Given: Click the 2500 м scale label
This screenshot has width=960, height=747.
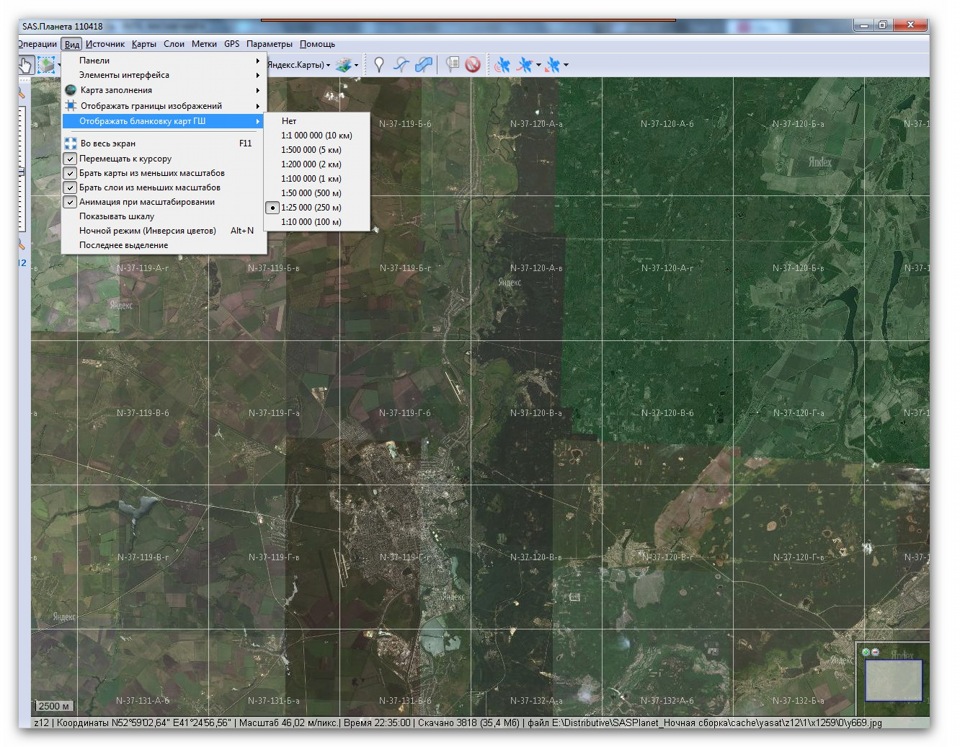Looking at the screenshot, I should coord(54,706).
